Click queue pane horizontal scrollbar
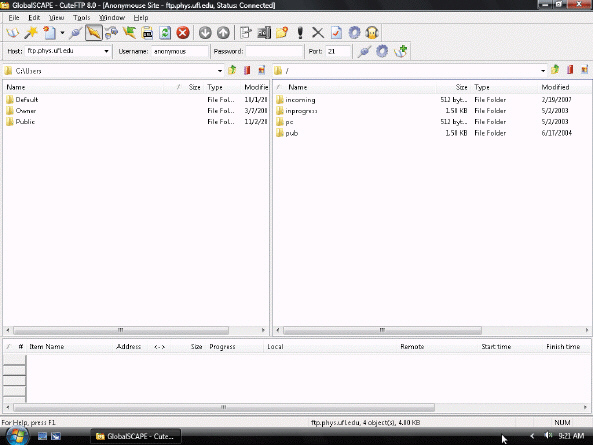This screenshot has height=445, width=593. (x=224, y=408)
